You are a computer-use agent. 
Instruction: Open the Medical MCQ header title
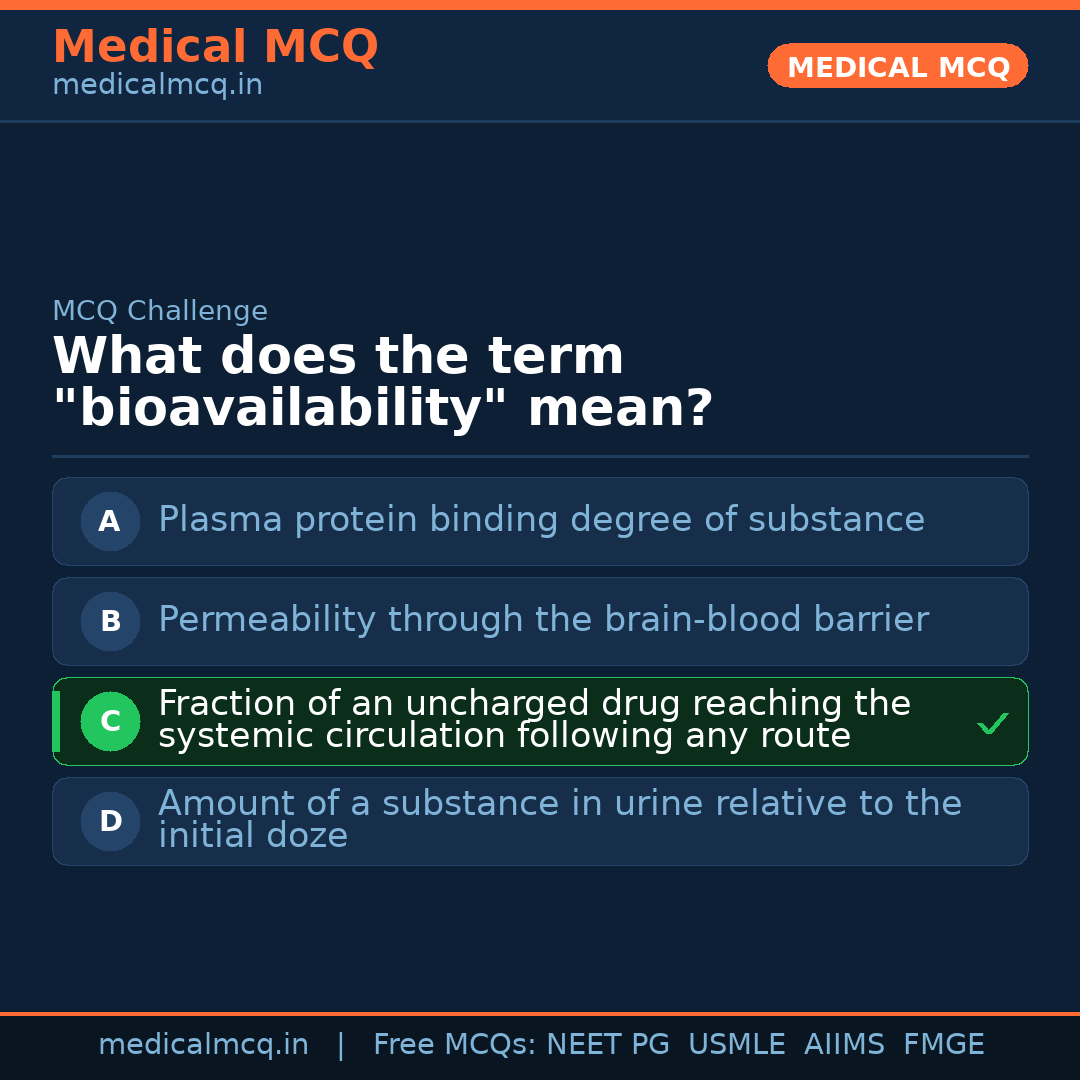215,47
